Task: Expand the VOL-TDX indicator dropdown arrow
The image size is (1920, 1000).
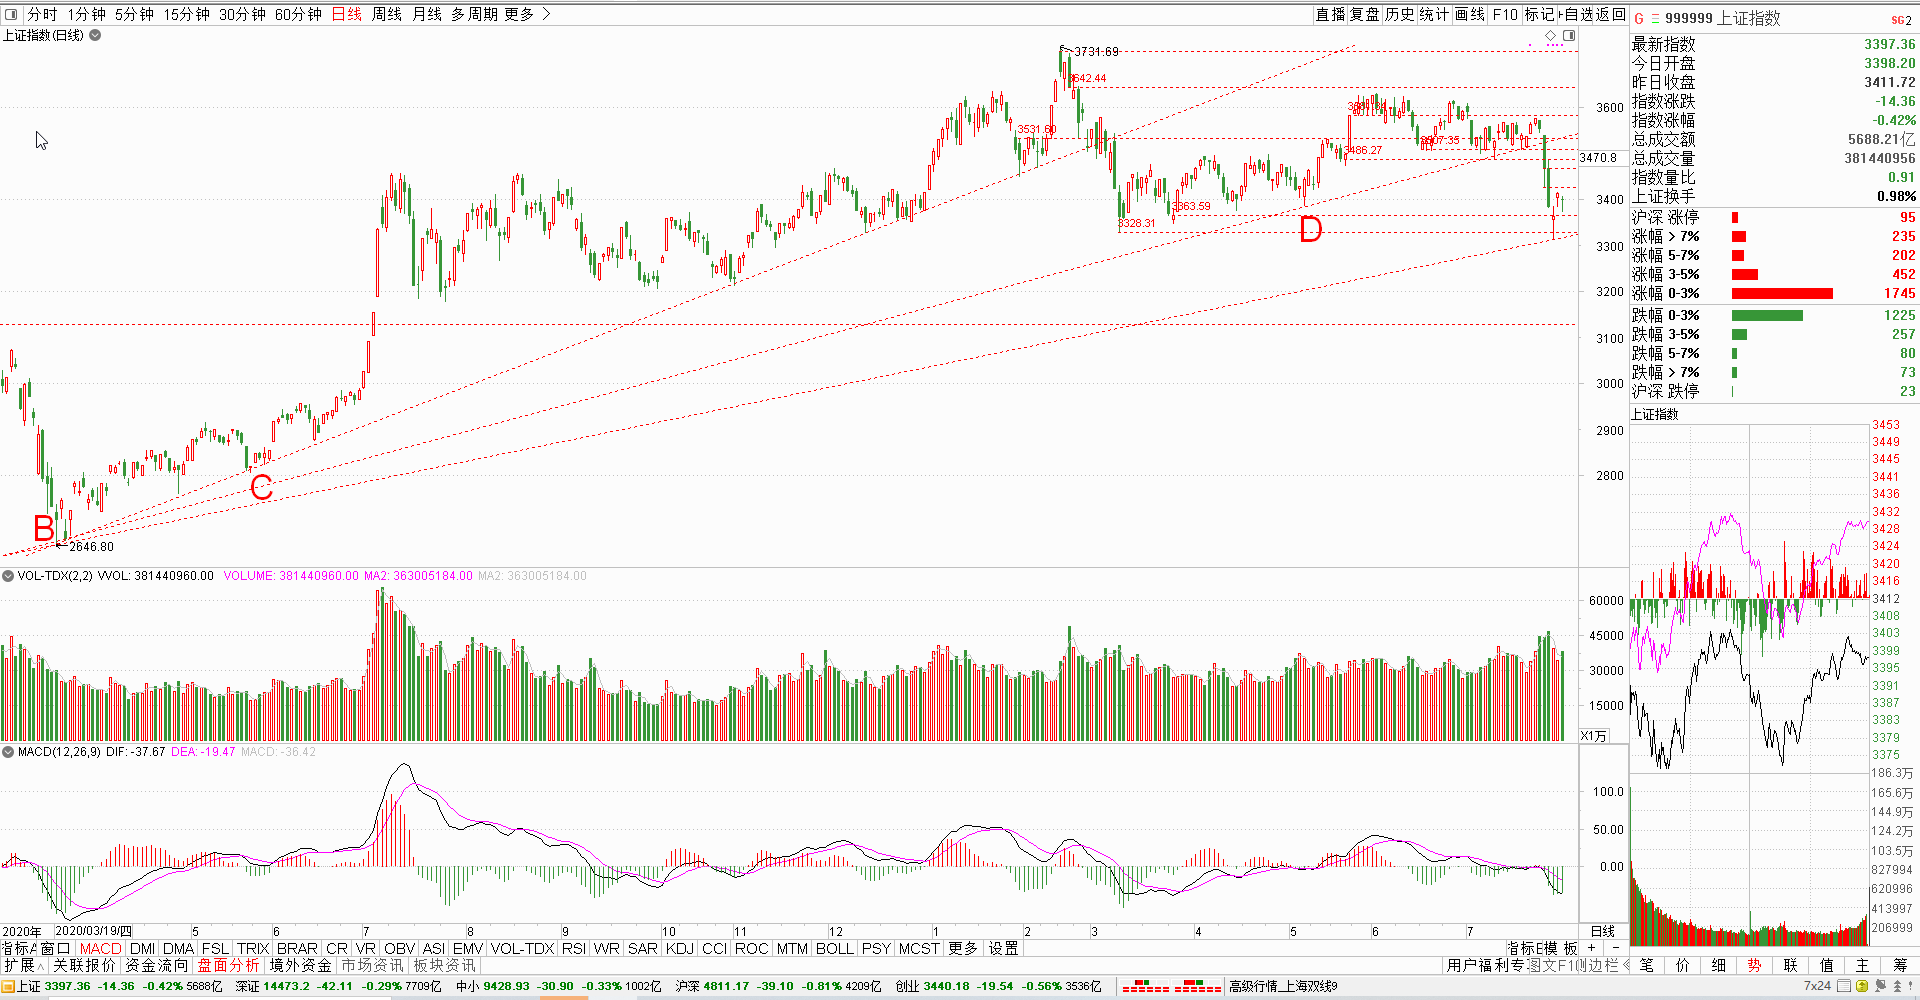Action: point(8,576)
